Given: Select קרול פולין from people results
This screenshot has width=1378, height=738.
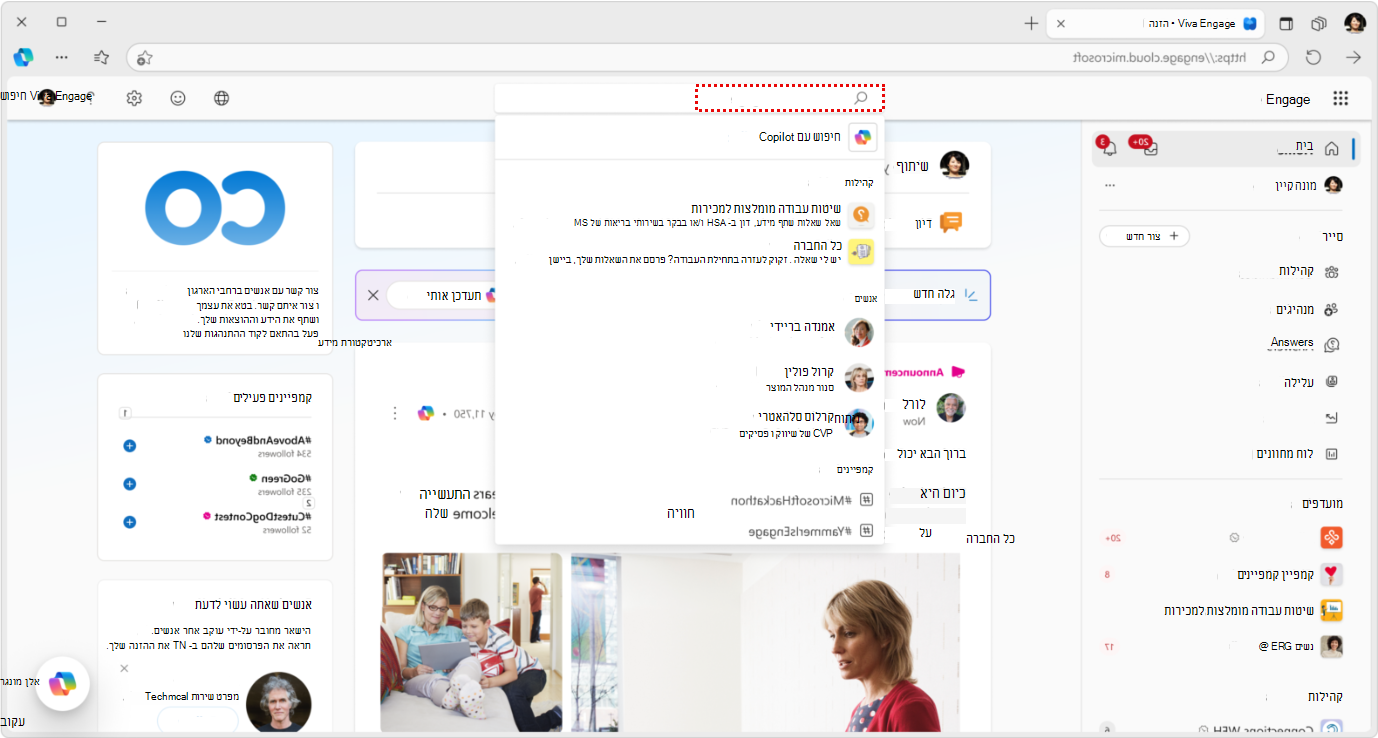Looking at the screenshot, I should [x=689, y=377].
